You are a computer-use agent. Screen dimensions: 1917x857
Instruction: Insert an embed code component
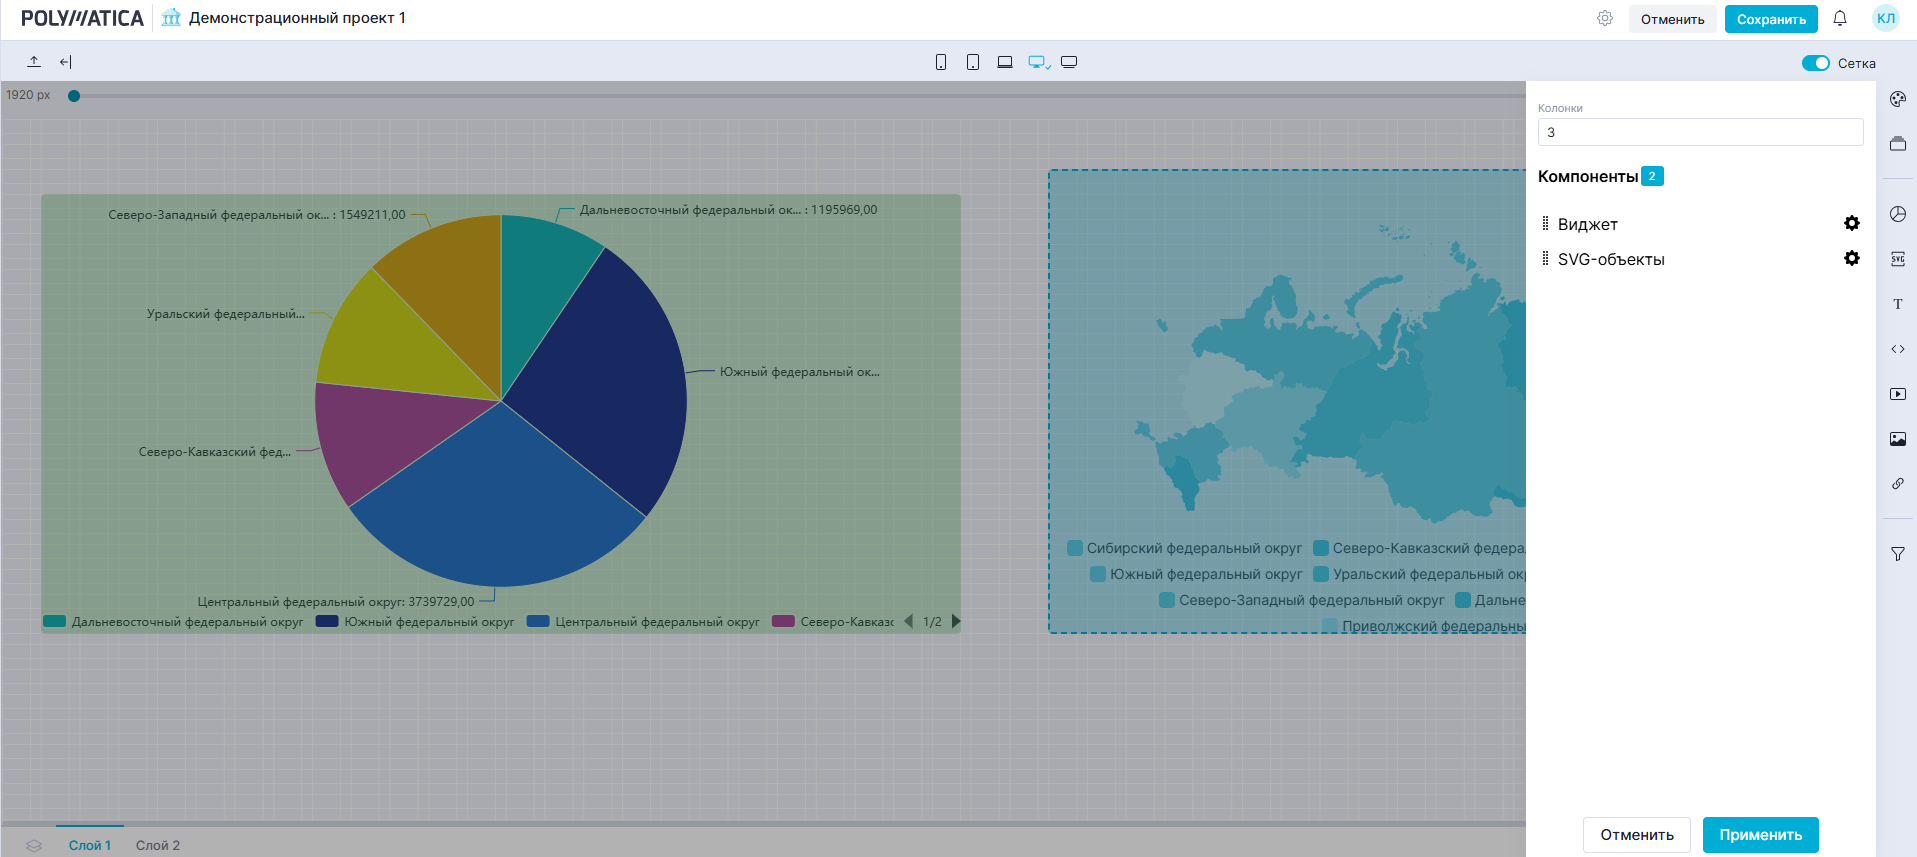pos(1897,349)
